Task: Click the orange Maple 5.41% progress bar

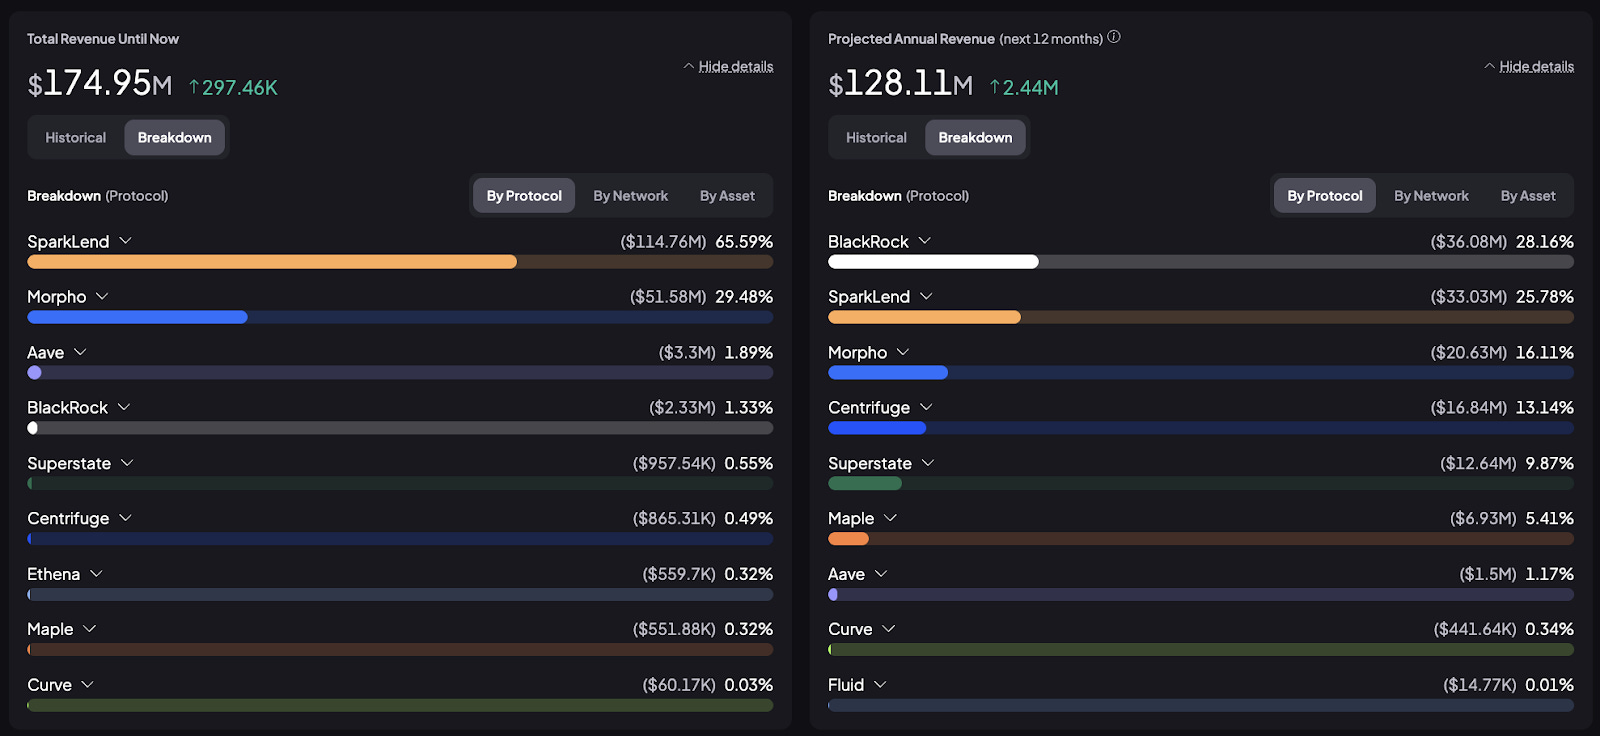Action: pos(848,538)
